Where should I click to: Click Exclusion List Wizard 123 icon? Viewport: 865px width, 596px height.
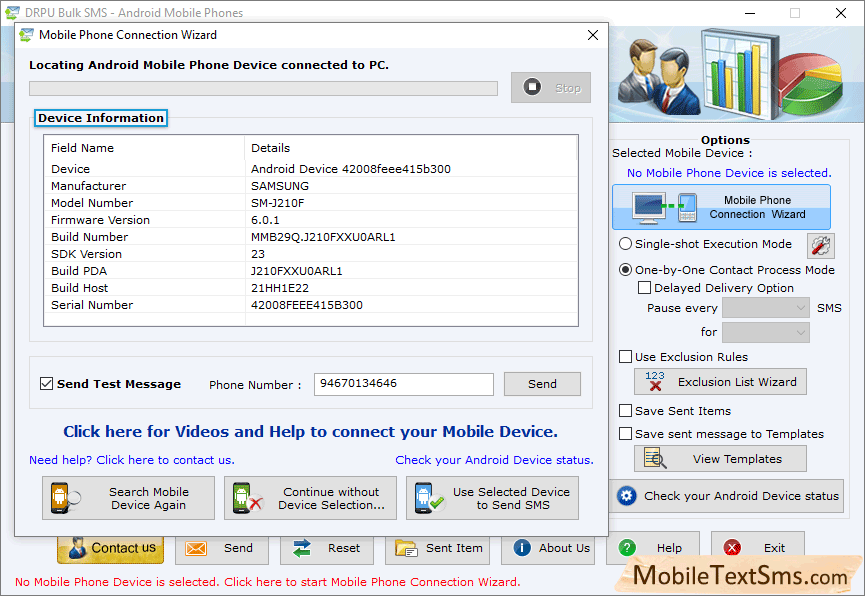coord(655,381)
